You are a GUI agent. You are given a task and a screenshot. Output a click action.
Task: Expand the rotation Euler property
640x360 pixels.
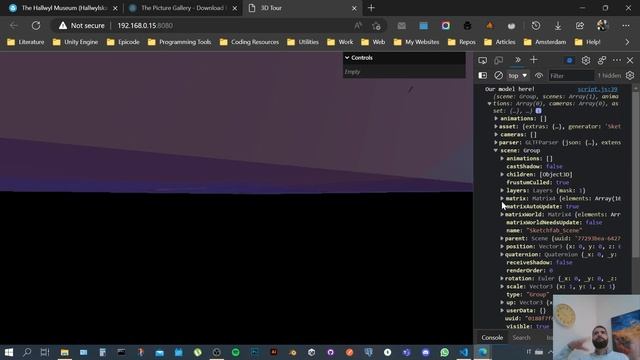502,278
